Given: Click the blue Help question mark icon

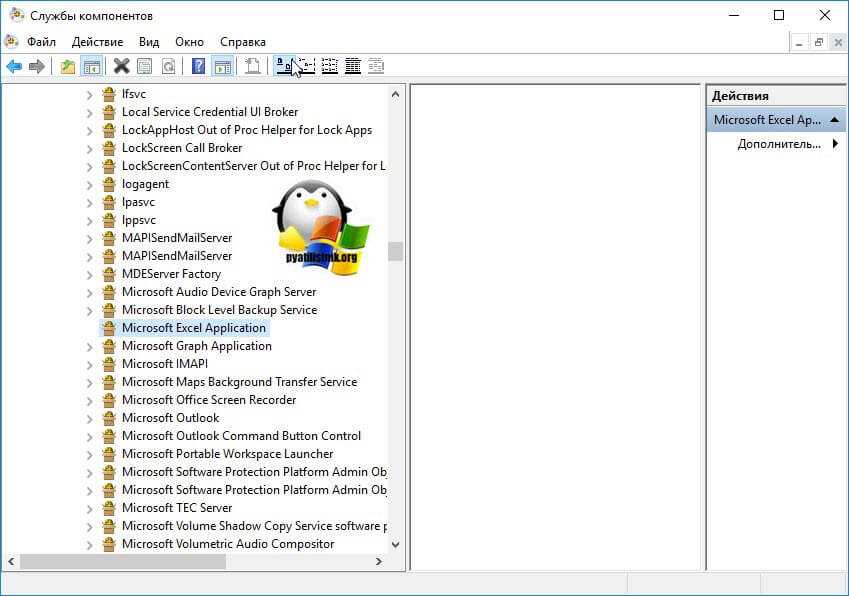Looking at the screenshot, I should click(198, 67).
